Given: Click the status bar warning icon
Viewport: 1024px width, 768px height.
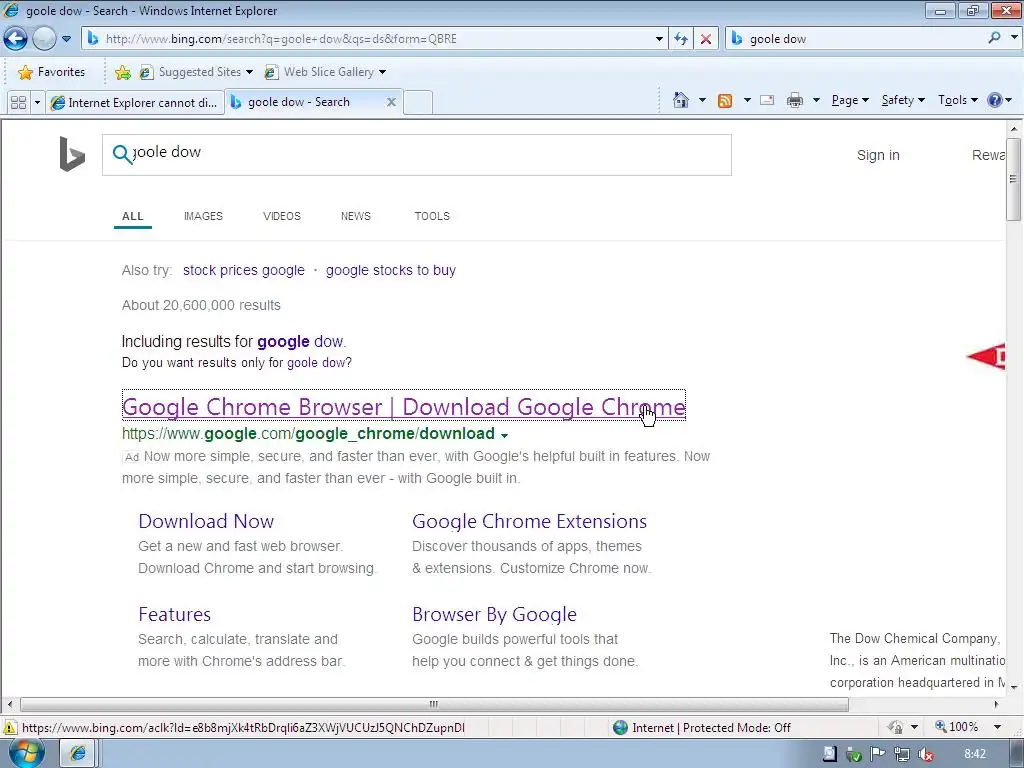Looking at the screenshot, I should coord(10,728).
